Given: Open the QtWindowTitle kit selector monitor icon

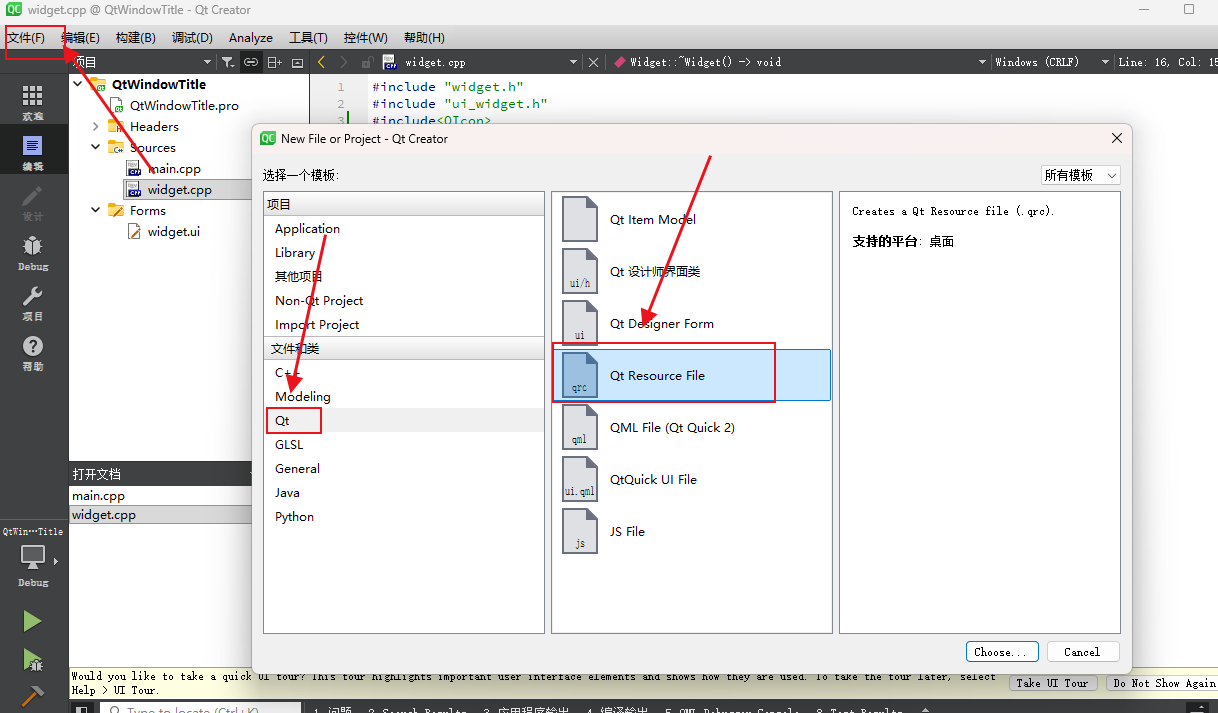Looking at the screenshot, I should click(x=33, y=557).
